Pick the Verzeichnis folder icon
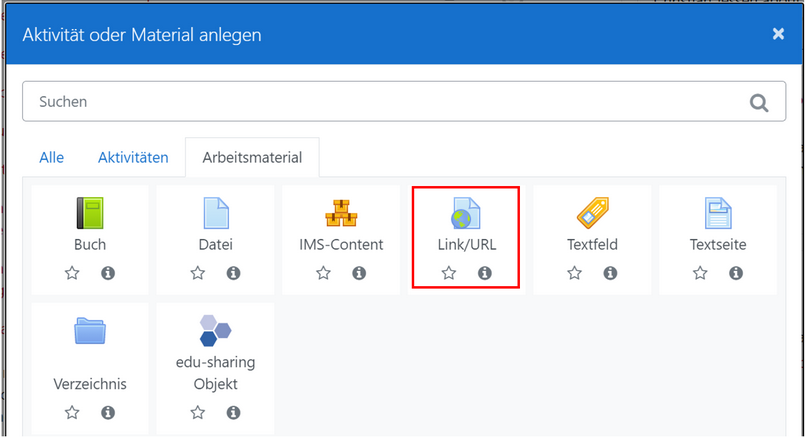 pyautogui.click(x=90, y=331)
